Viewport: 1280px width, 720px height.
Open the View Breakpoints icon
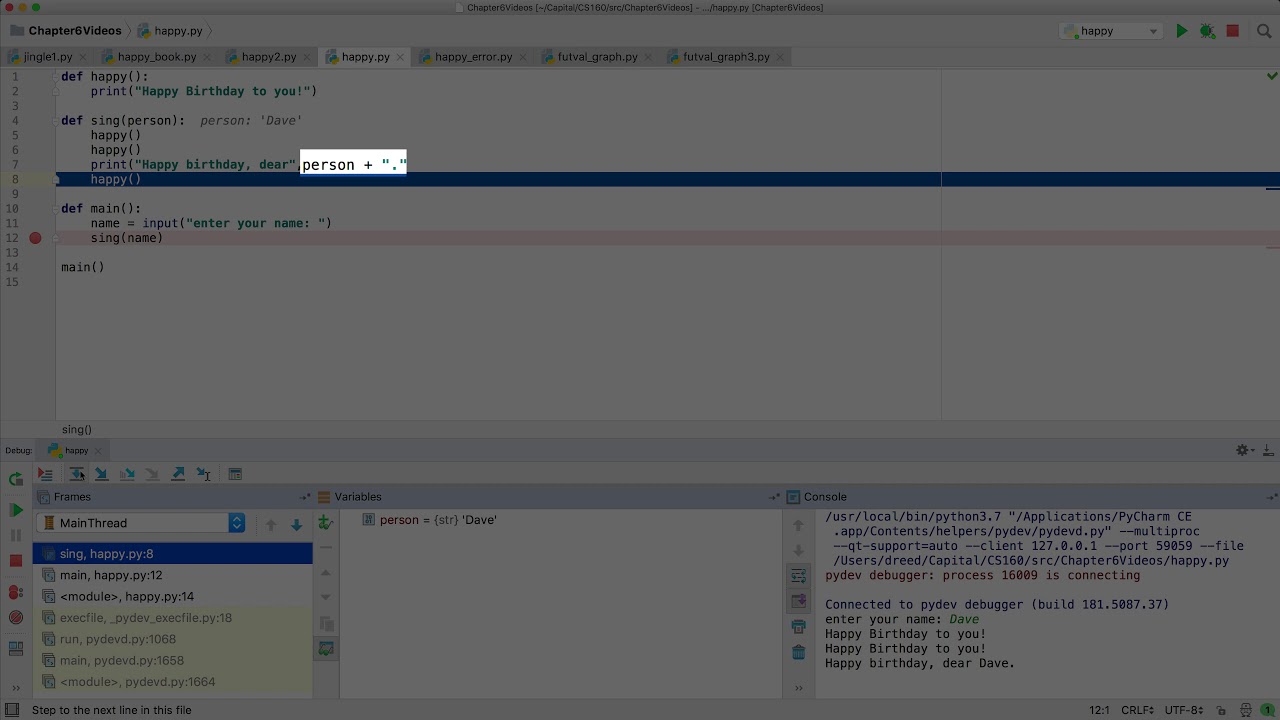pos(16,592)
